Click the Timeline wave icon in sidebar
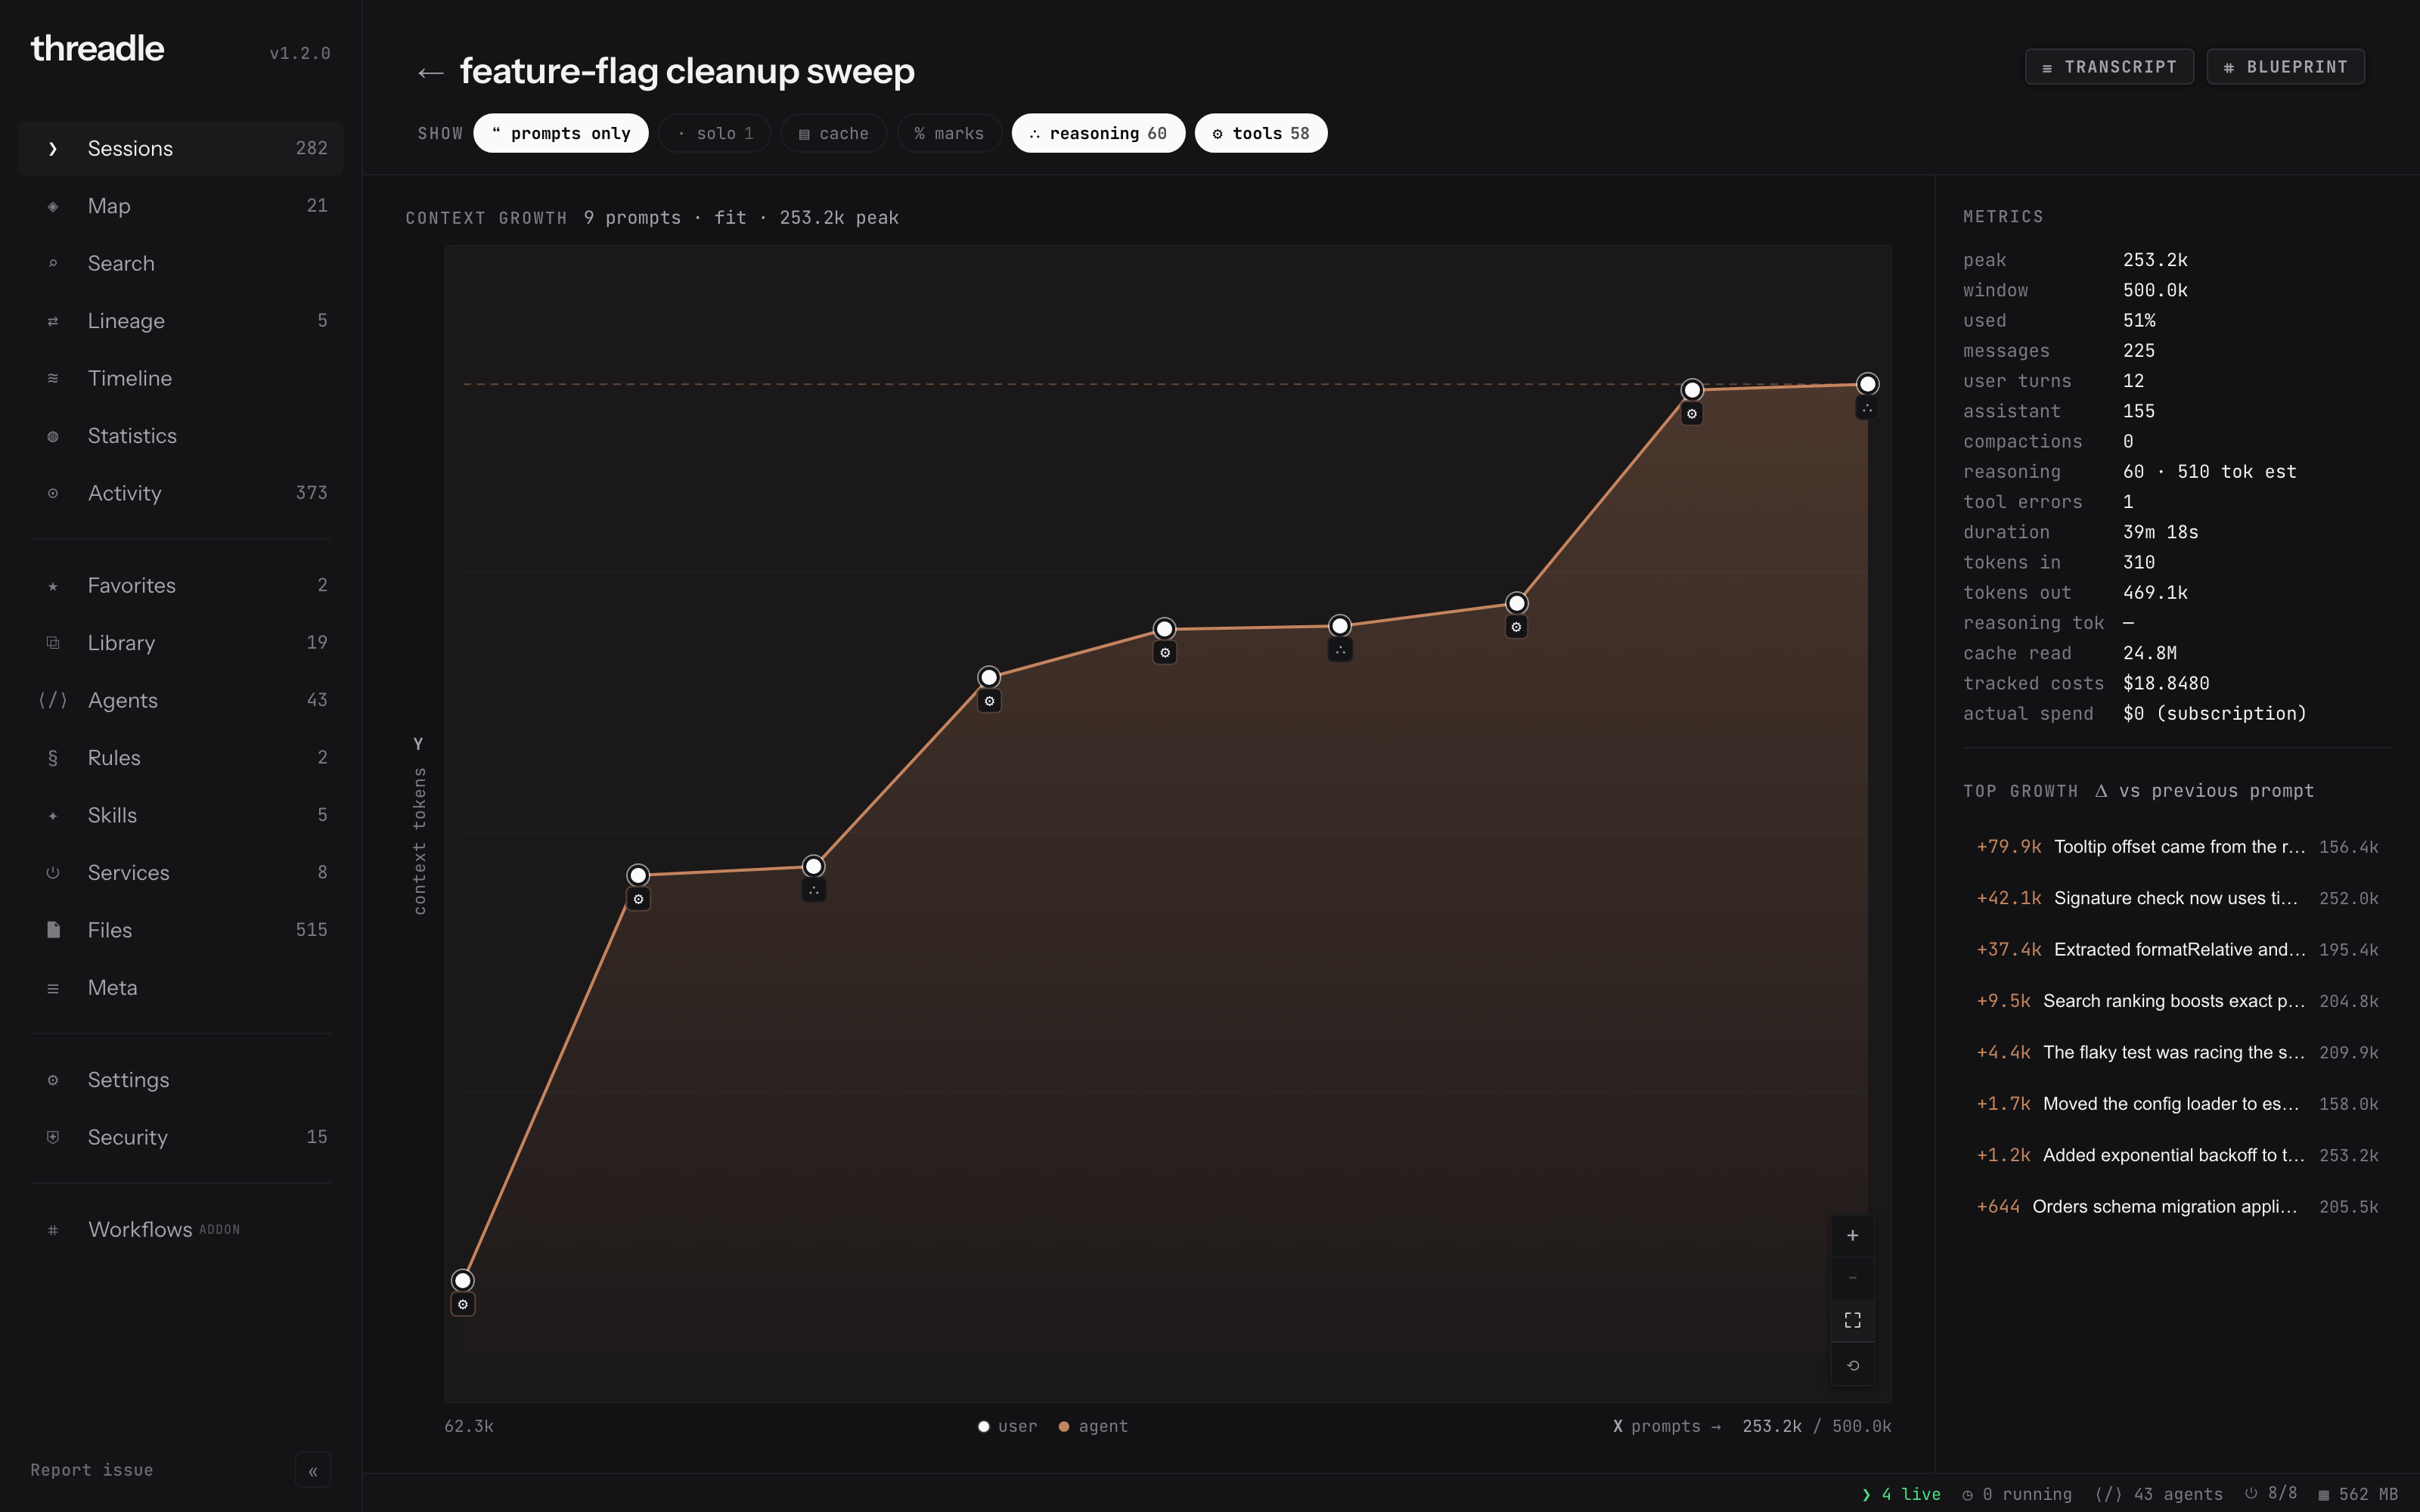The height and width of the screenshot is (1512, 2420). coord(53,378)
